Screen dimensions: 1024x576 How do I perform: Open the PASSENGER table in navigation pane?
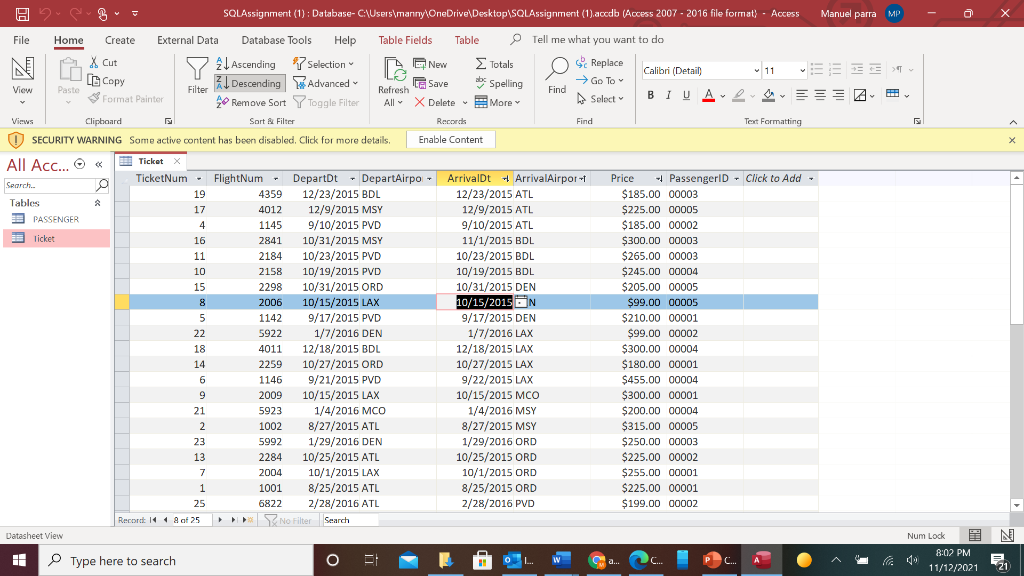[55, 218]
